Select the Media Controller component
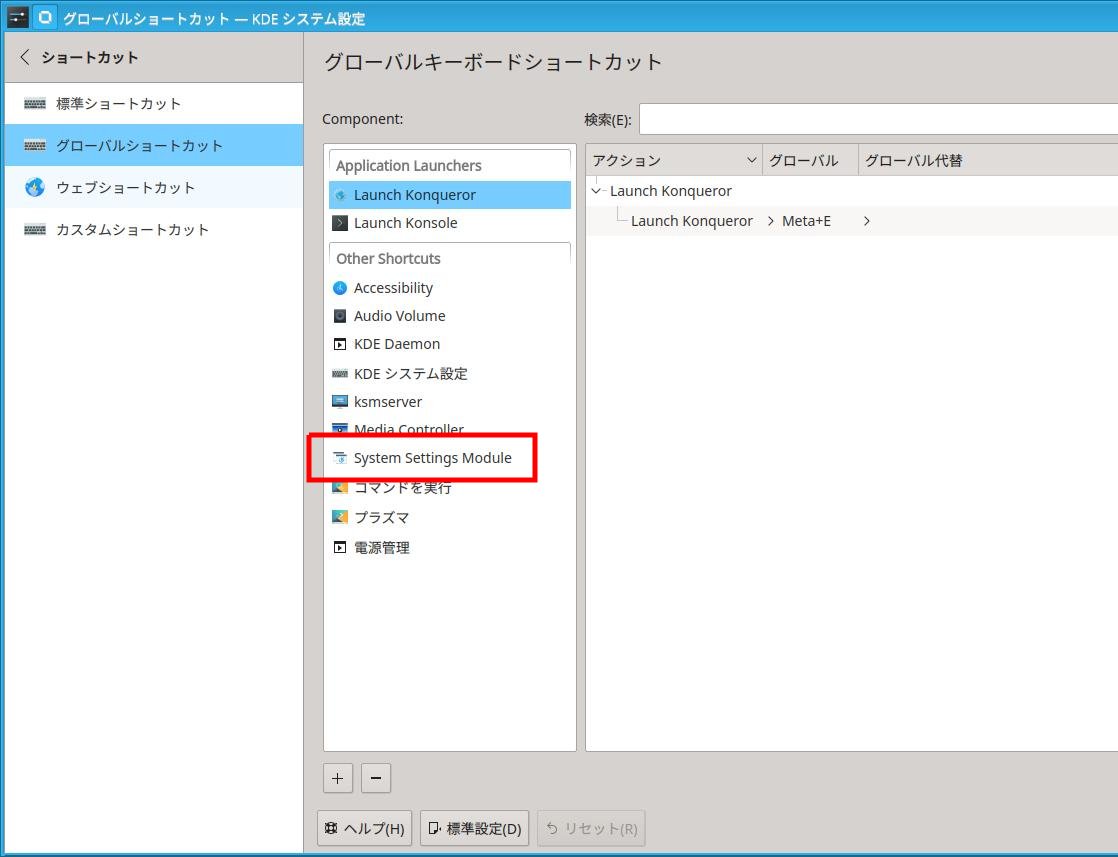 tap(450, 429)
